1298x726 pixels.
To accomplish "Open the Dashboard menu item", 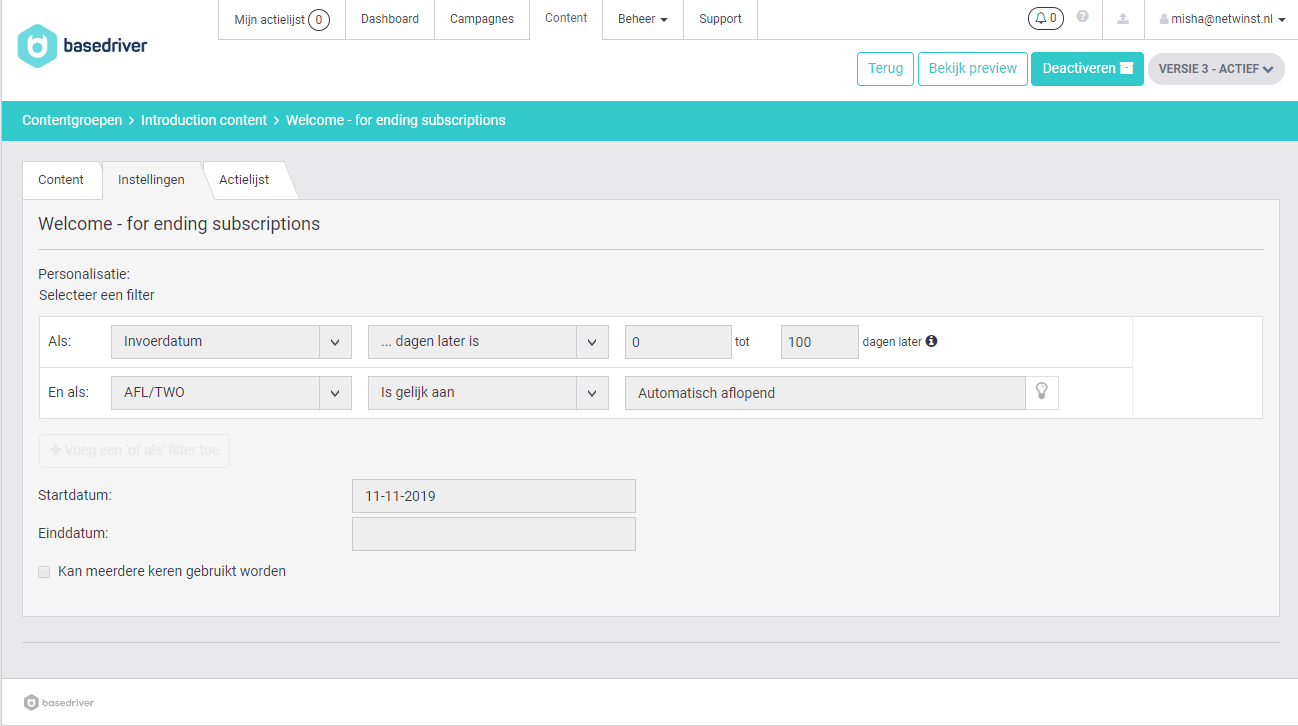I will 390,19.
